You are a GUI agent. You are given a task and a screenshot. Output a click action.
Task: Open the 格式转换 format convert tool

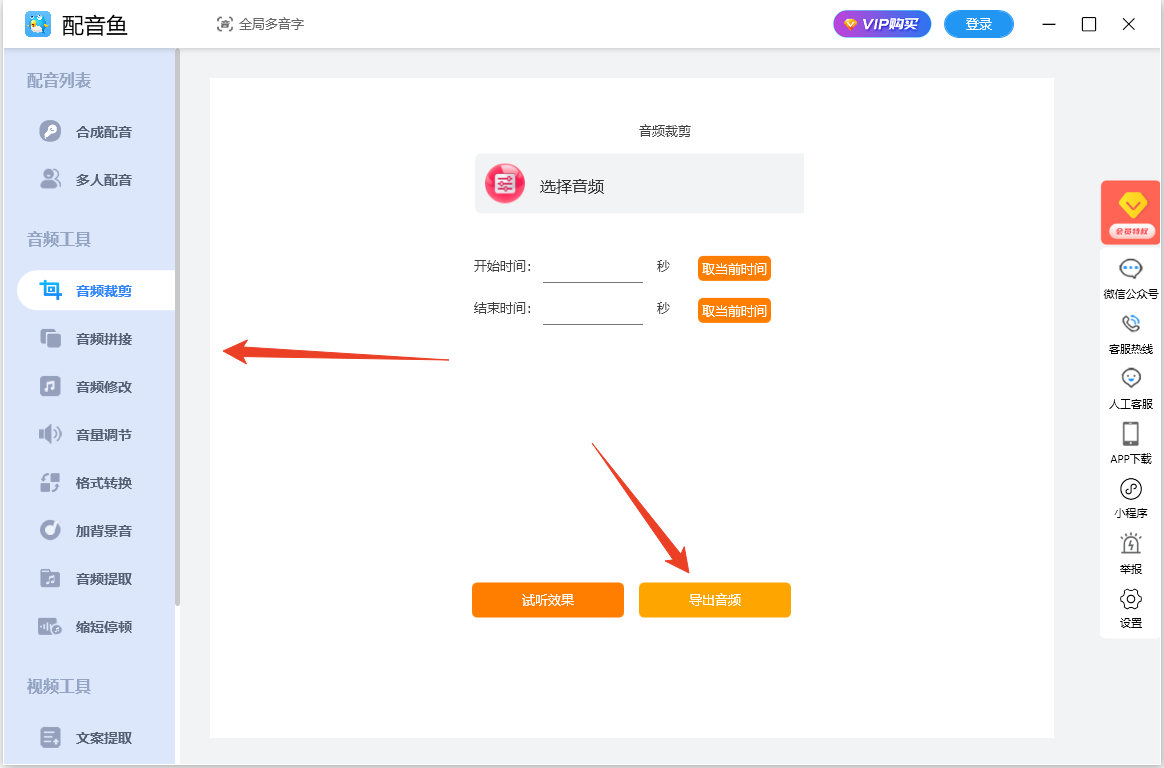click(96, 483)
